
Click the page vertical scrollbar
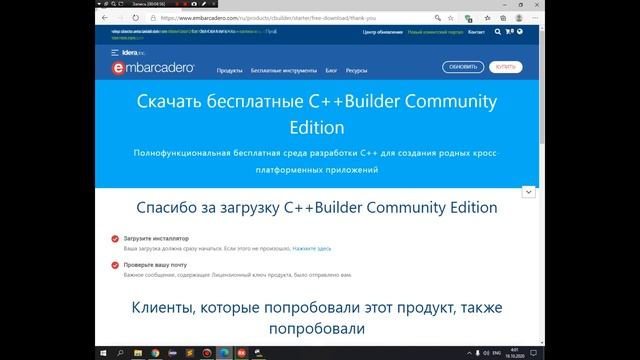(542, 86)
